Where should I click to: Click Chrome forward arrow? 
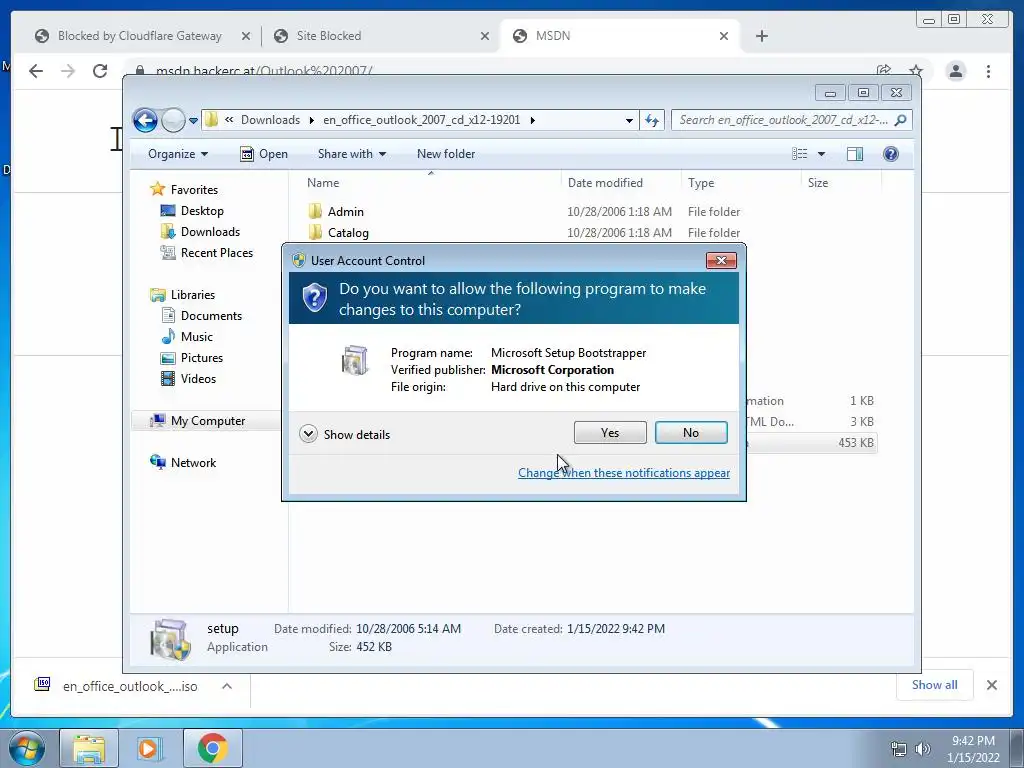[x=68, y=71]
